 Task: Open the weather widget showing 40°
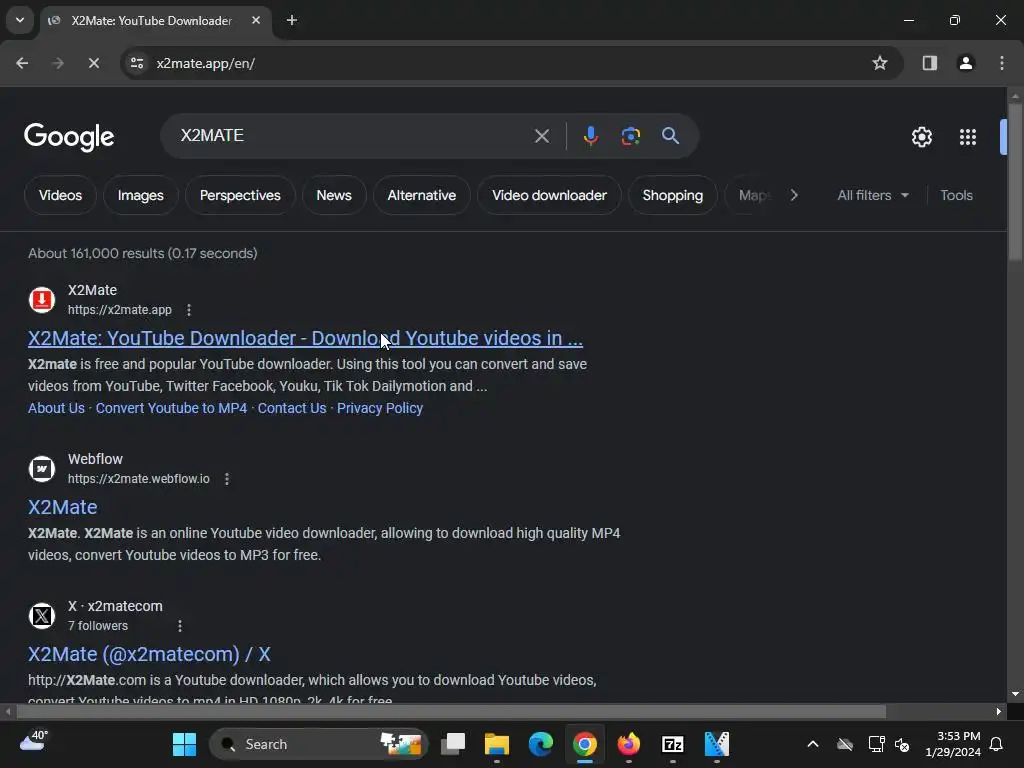tap(34, 741)
